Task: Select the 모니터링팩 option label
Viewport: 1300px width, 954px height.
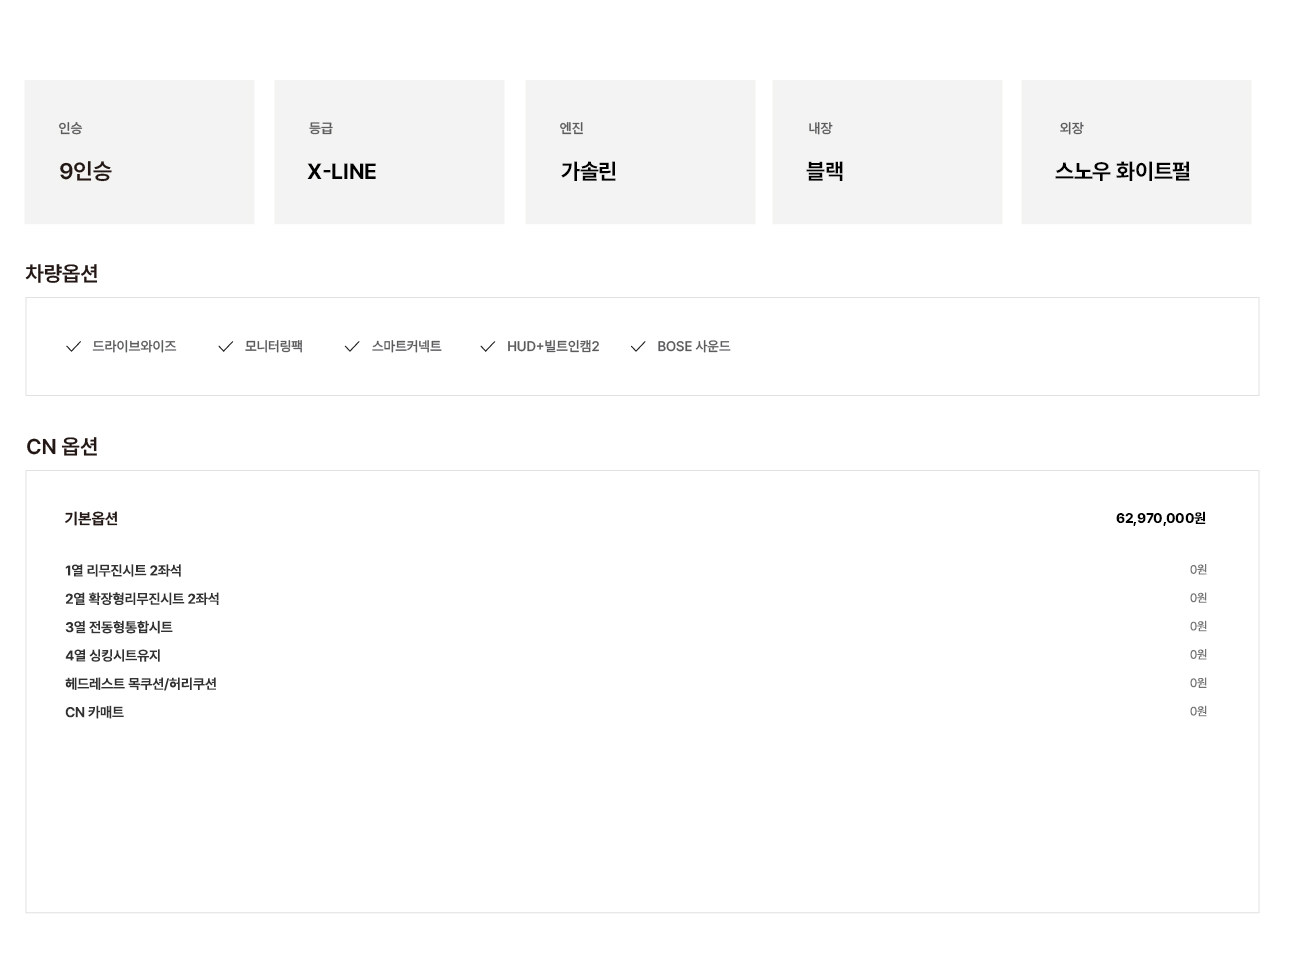Action: point(273,346)
